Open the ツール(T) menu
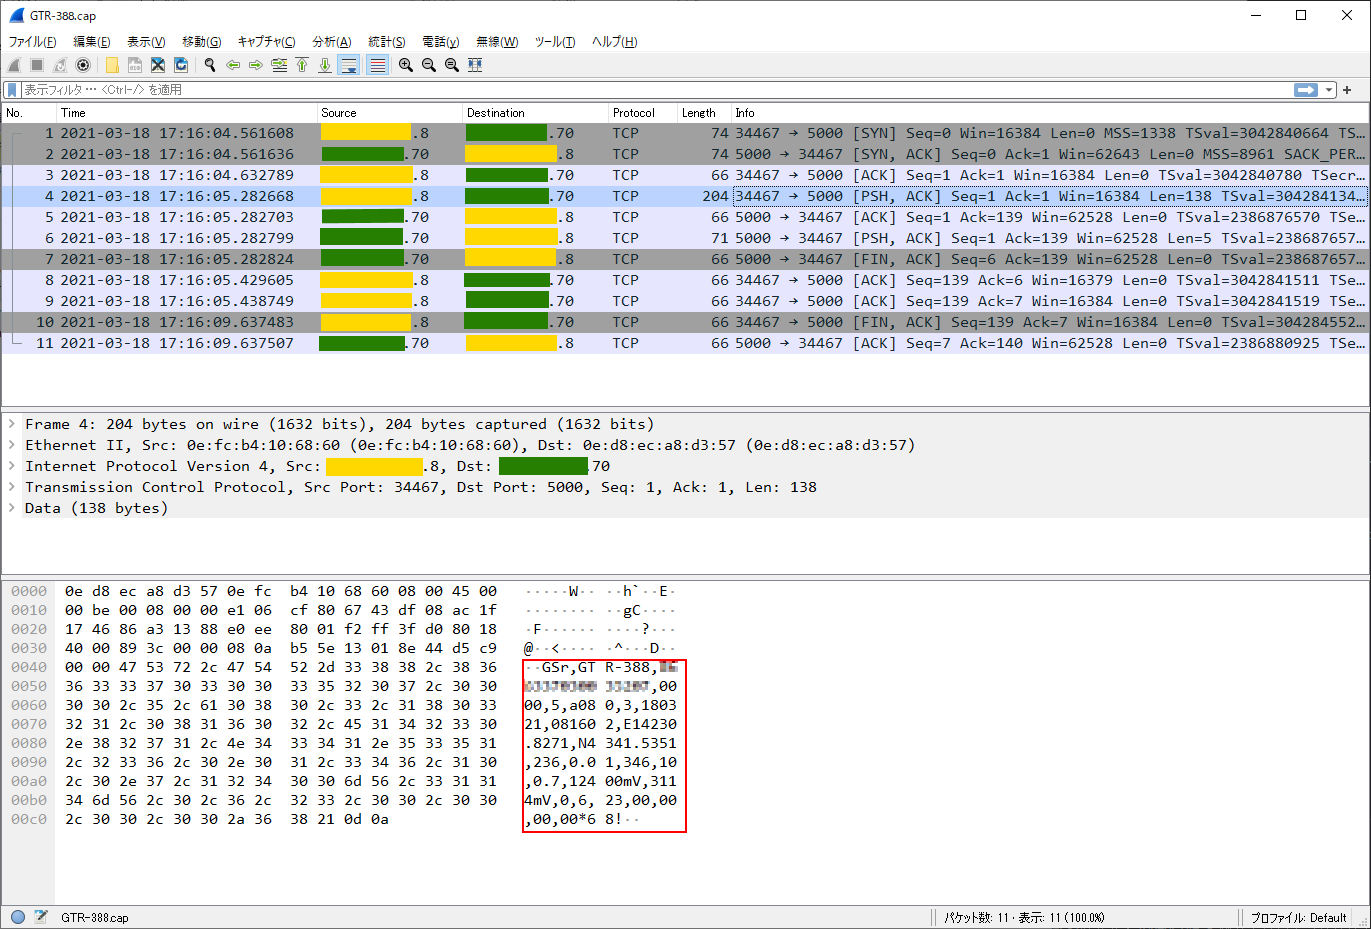Image resolution: width=1371 pixels, height=929 pixels. 554,41
